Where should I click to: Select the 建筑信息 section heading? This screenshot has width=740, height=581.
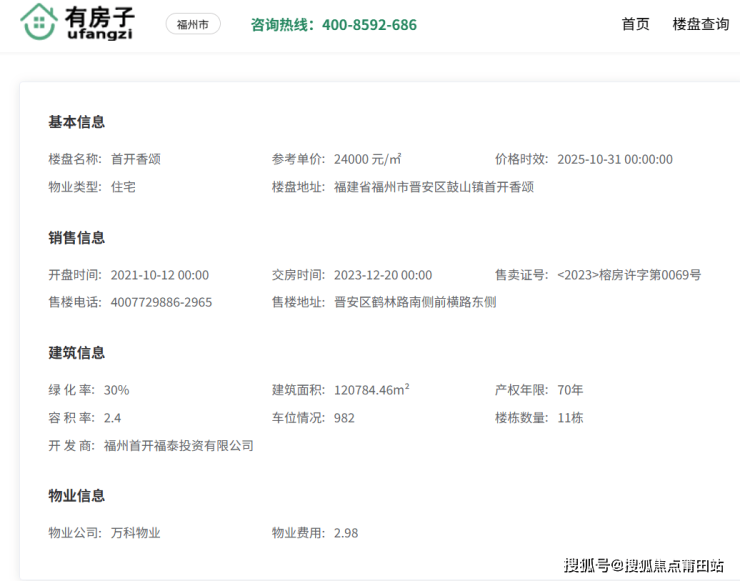(x=77, y=353)
